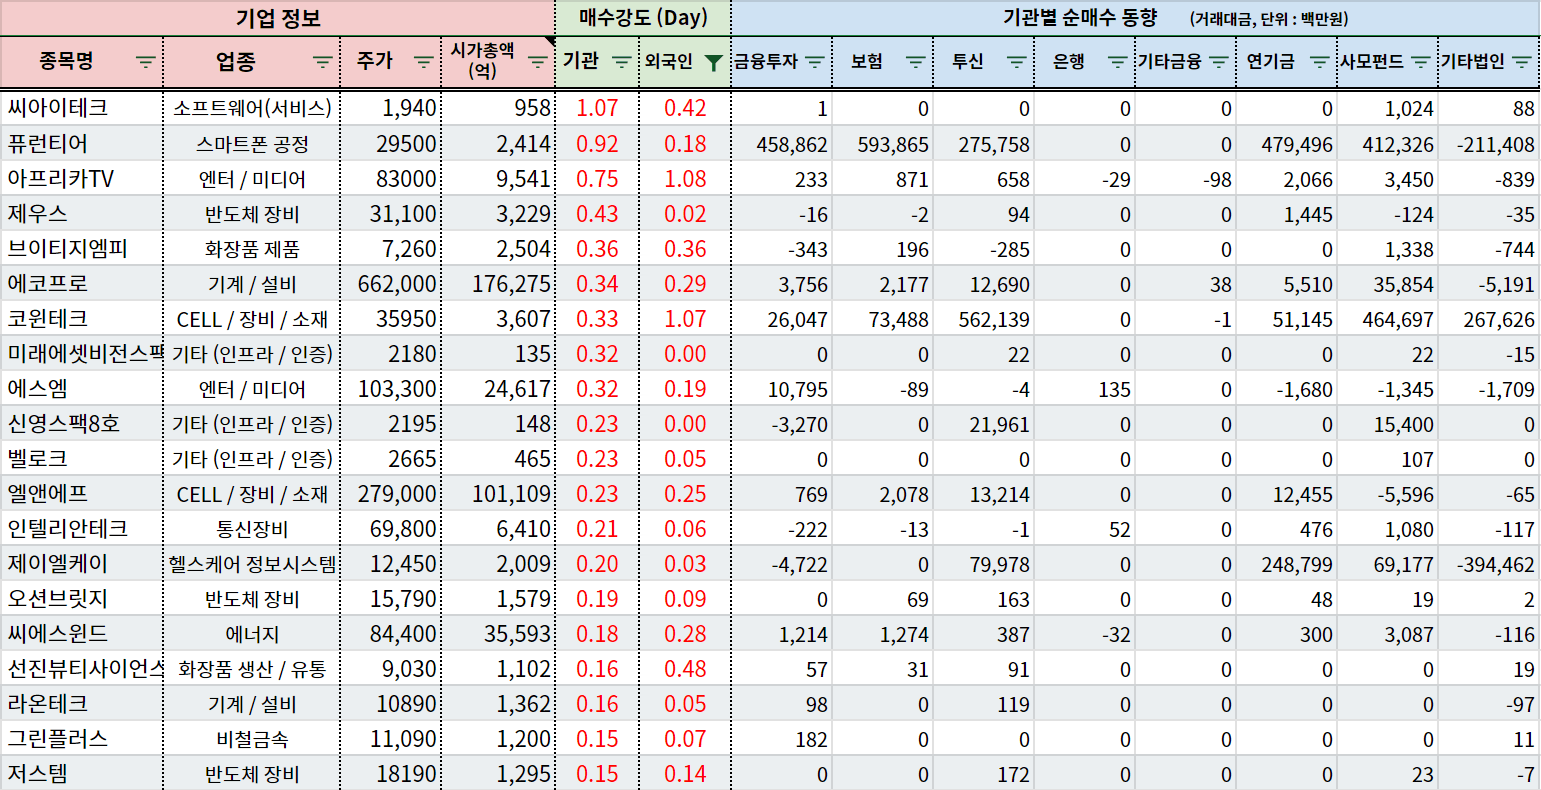Click the 씨에스윈드 stock name cell

click(x=82, y=633)
